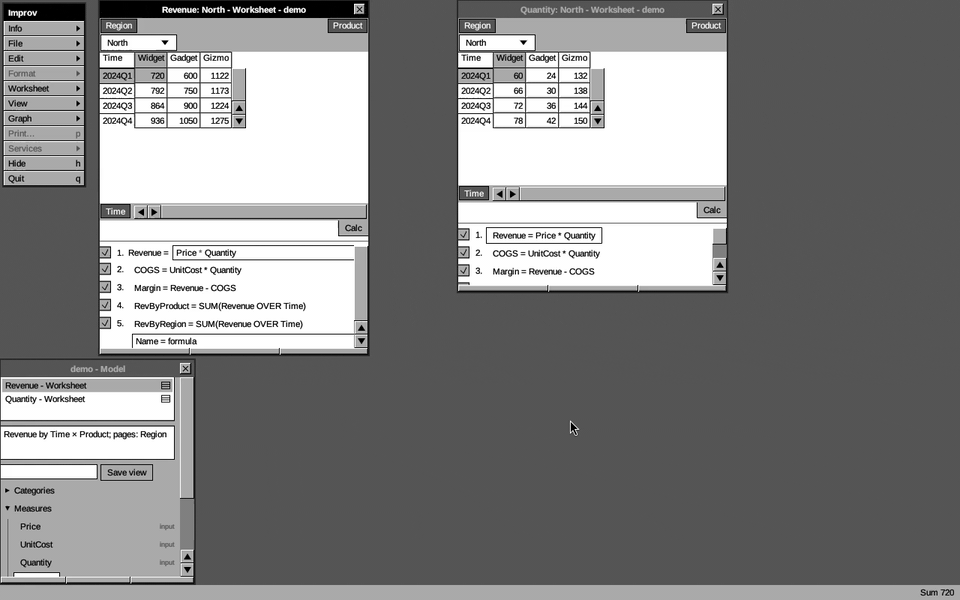The height and width of the screenshot is (600, 960).
Task: Toggle Margin formula checkbox in Revenue window
Action: pos(105,287)
